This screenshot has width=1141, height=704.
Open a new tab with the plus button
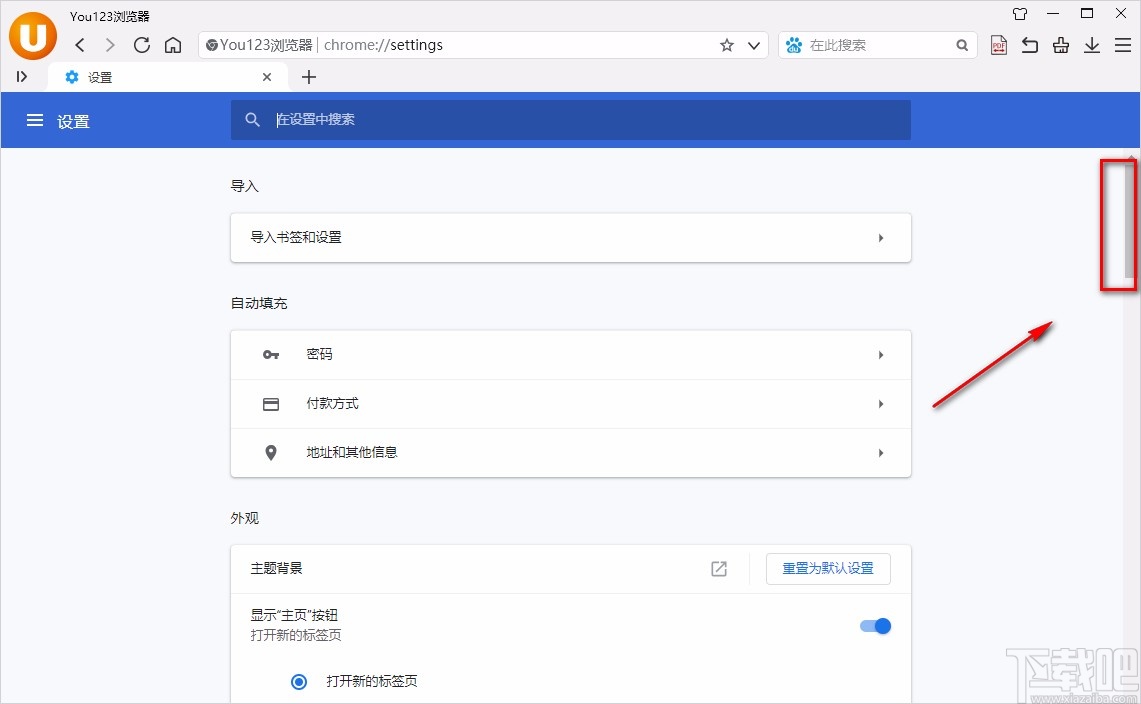click(x=309, y=77)
